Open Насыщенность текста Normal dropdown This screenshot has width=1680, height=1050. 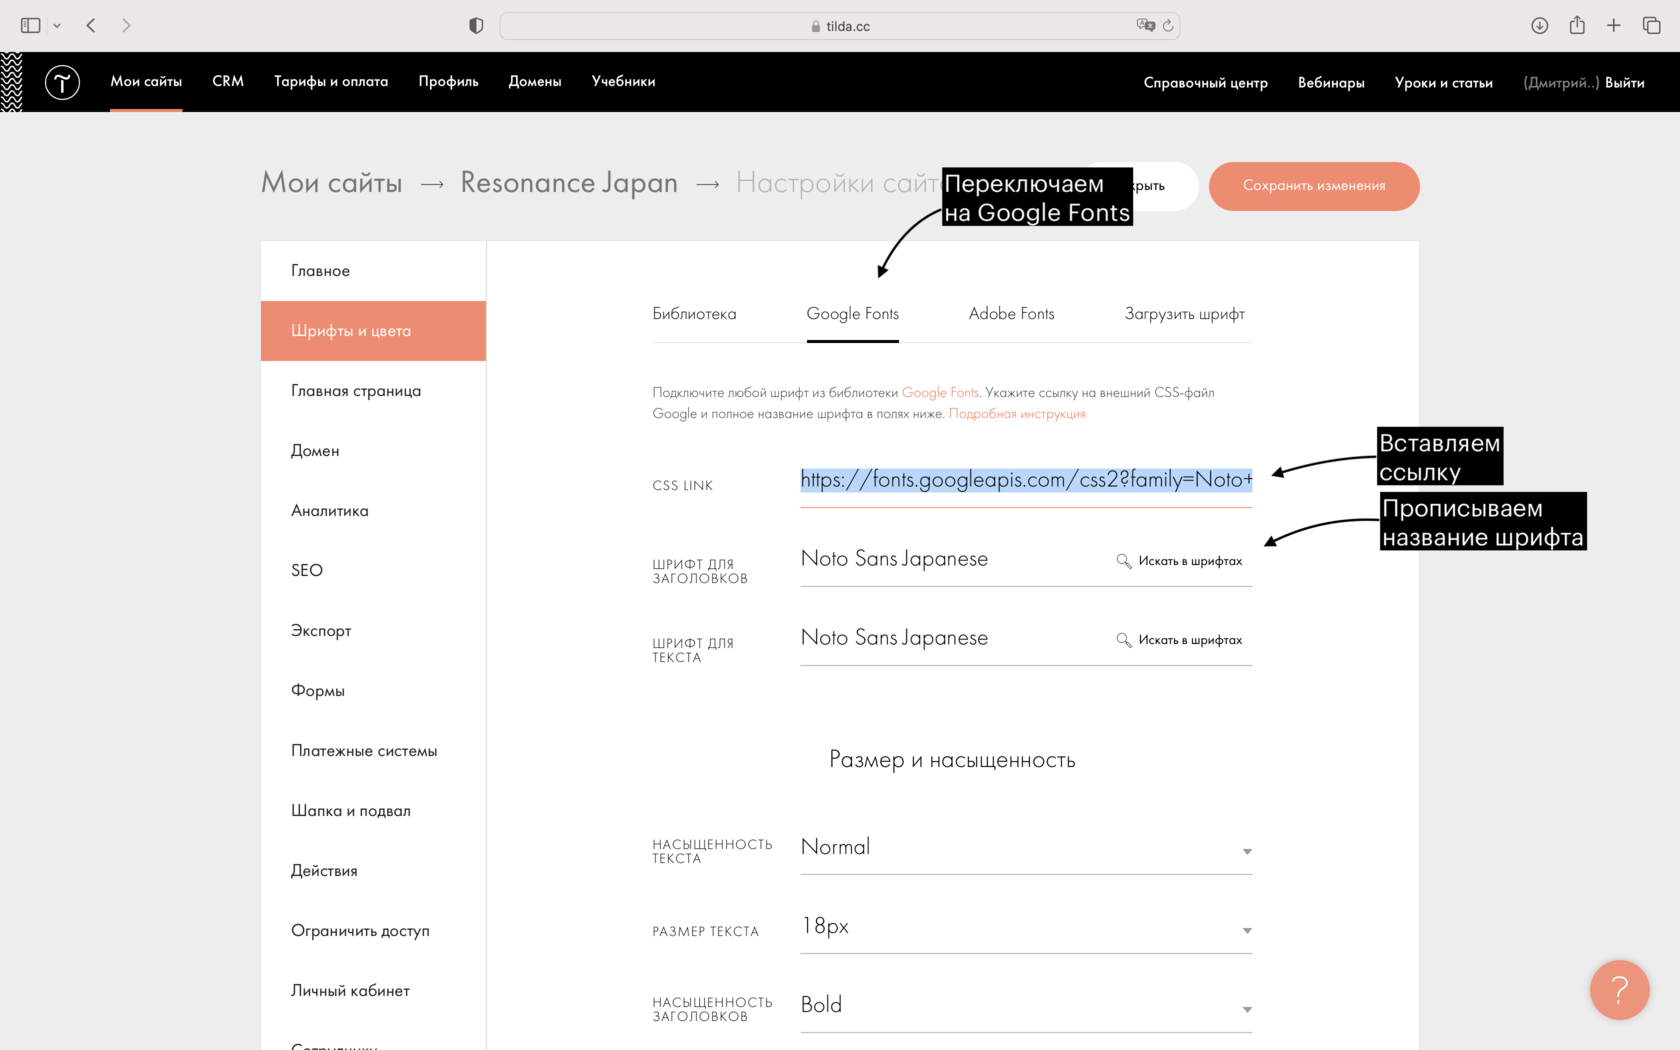click(x=1026, y=848)
